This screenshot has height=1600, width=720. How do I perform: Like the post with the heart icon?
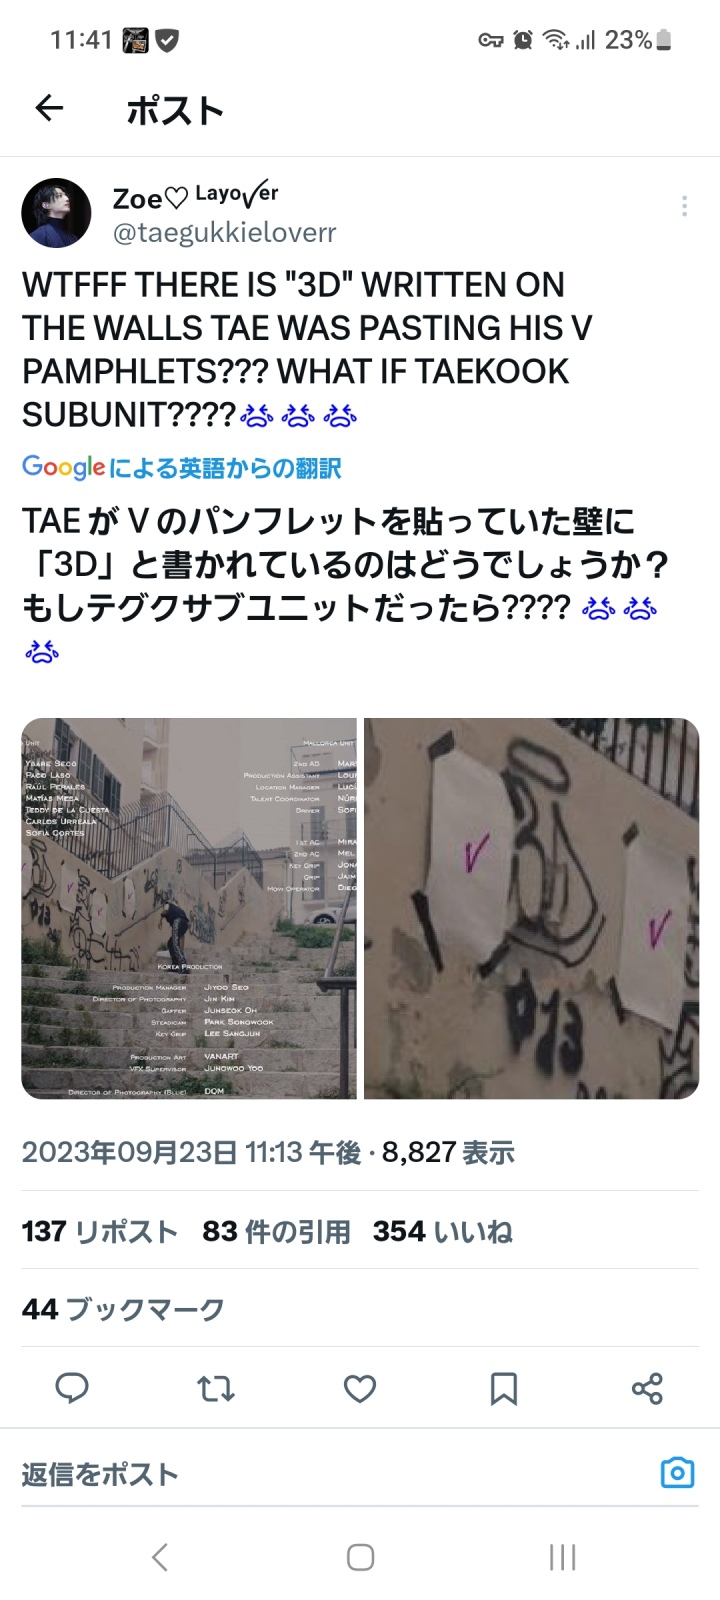(x=360, y=1388)
